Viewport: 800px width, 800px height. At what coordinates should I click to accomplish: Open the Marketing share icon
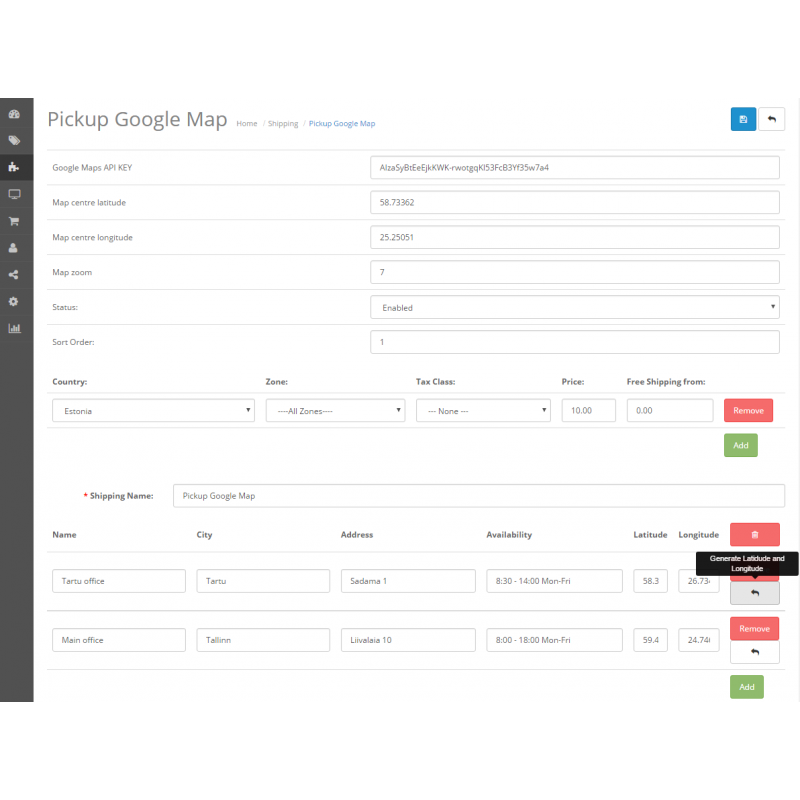(14, 274)
